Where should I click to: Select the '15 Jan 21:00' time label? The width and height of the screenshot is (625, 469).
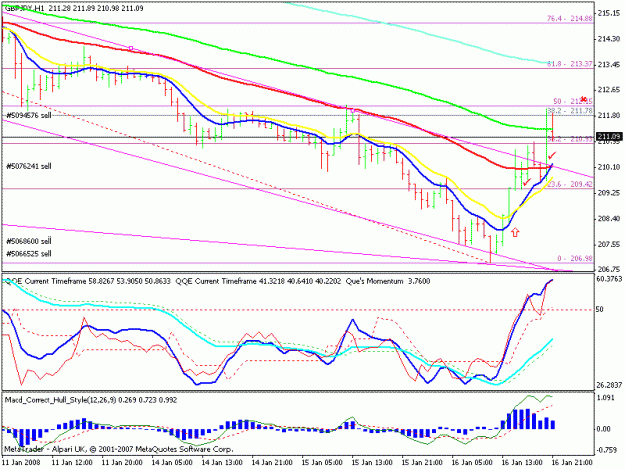422,462
